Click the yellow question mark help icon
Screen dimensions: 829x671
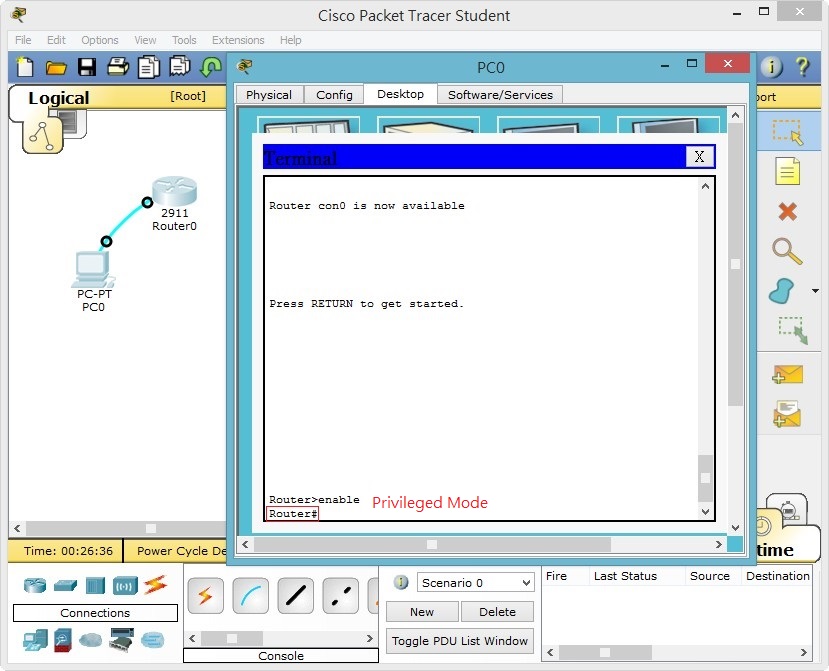[802, 67]
